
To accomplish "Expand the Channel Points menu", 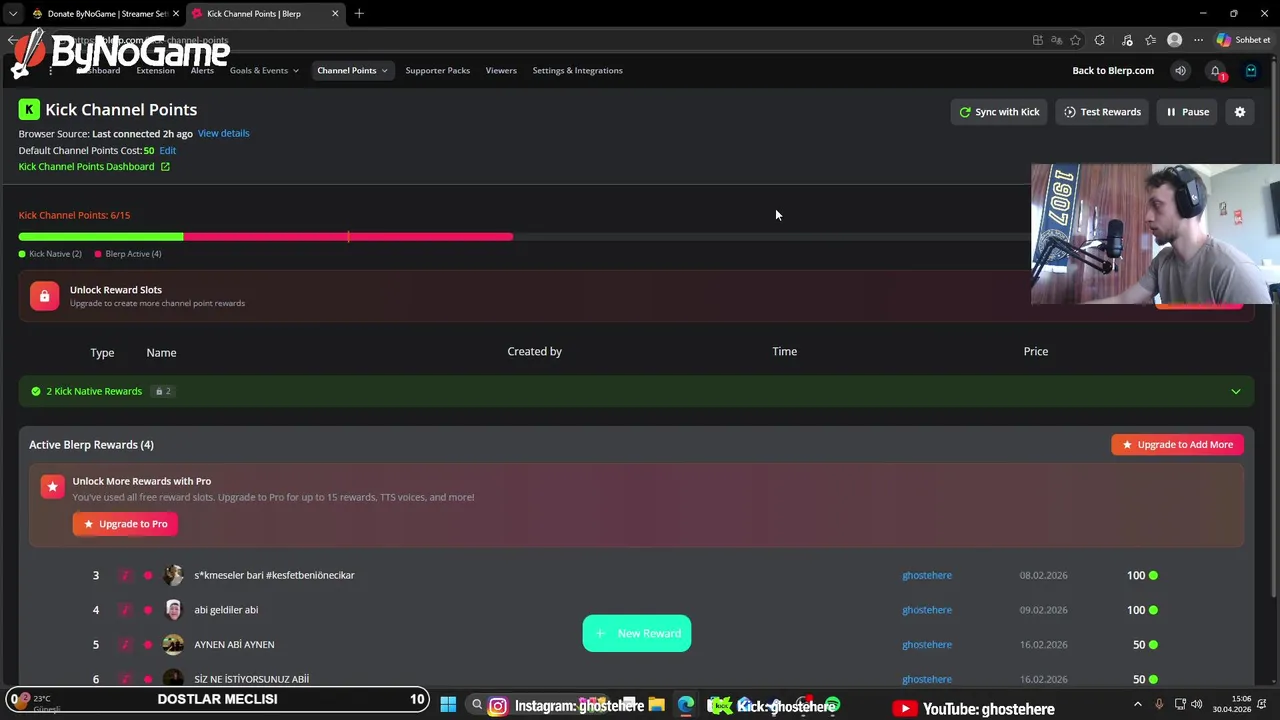I will (x=352, y=71).
